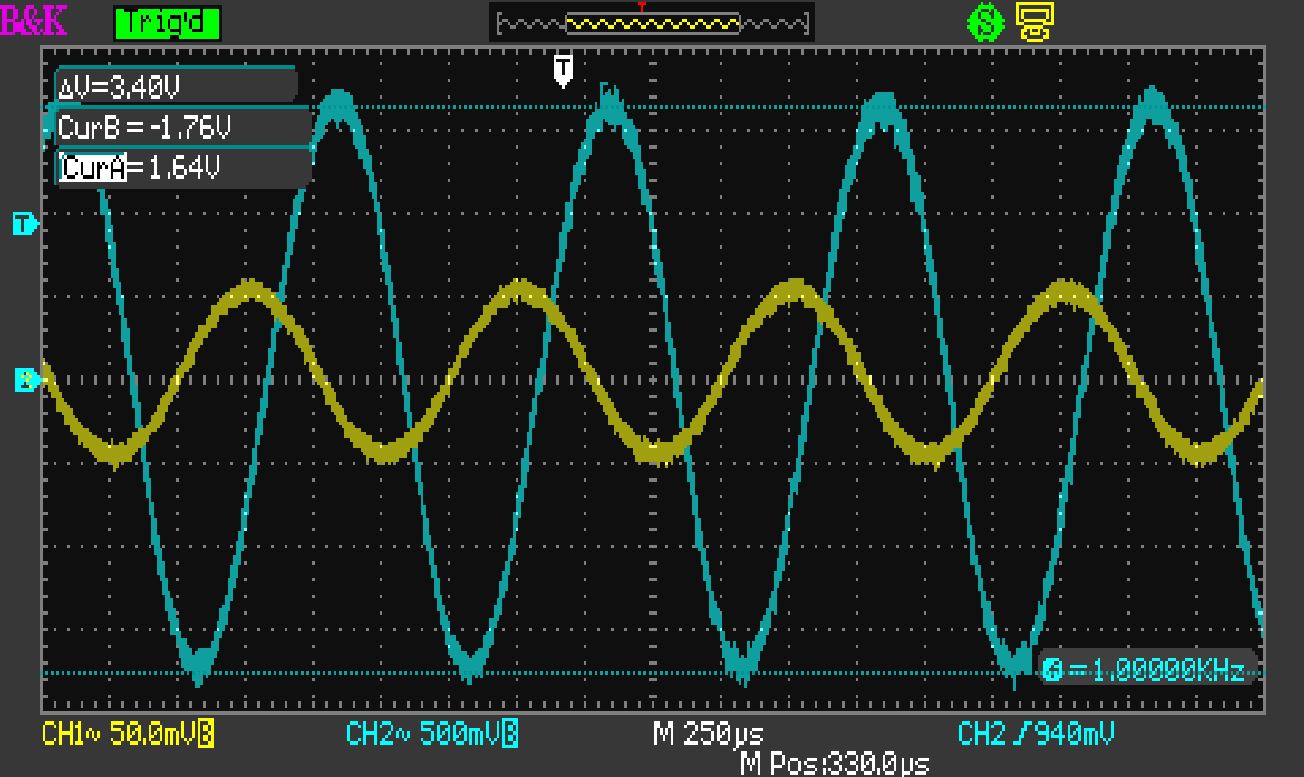Click the green circular S icon
Screen dimensions: 1304x777
point(985,23)
